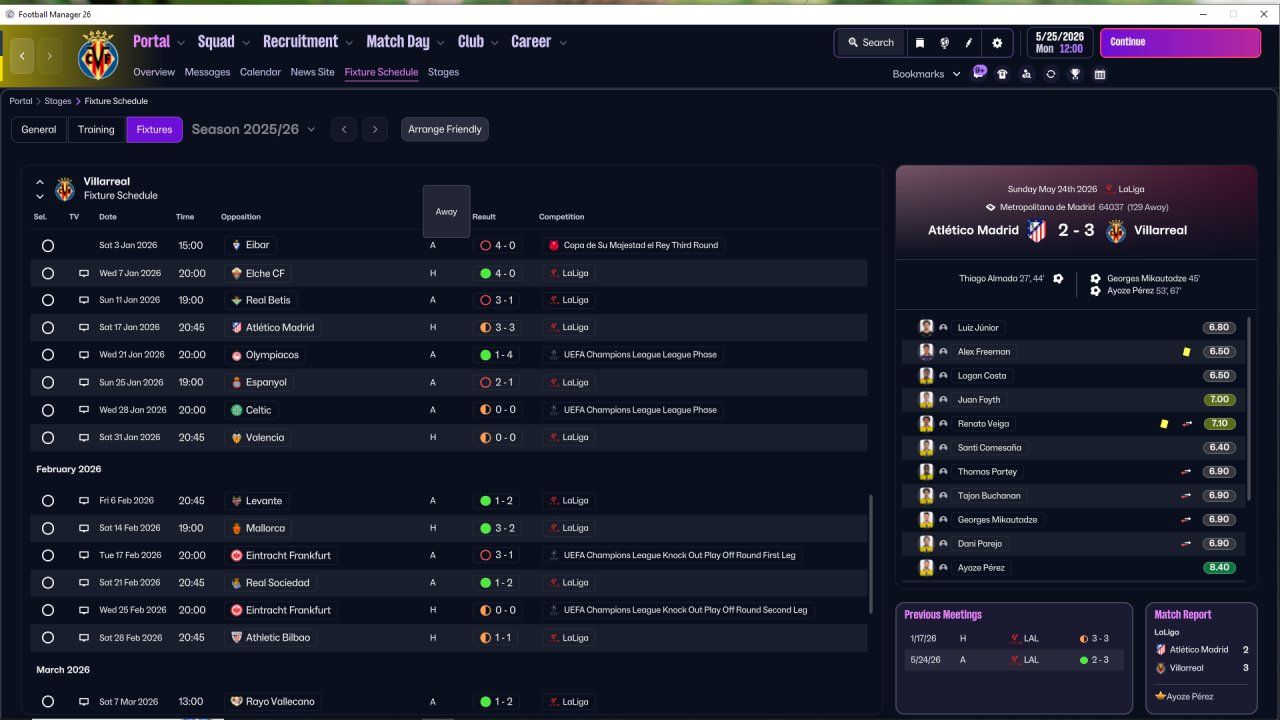Image resolution: width=1280 pixels, height=720 pixels.
Task: Go to next season with right chevron
Action: (x=375, y=129)
